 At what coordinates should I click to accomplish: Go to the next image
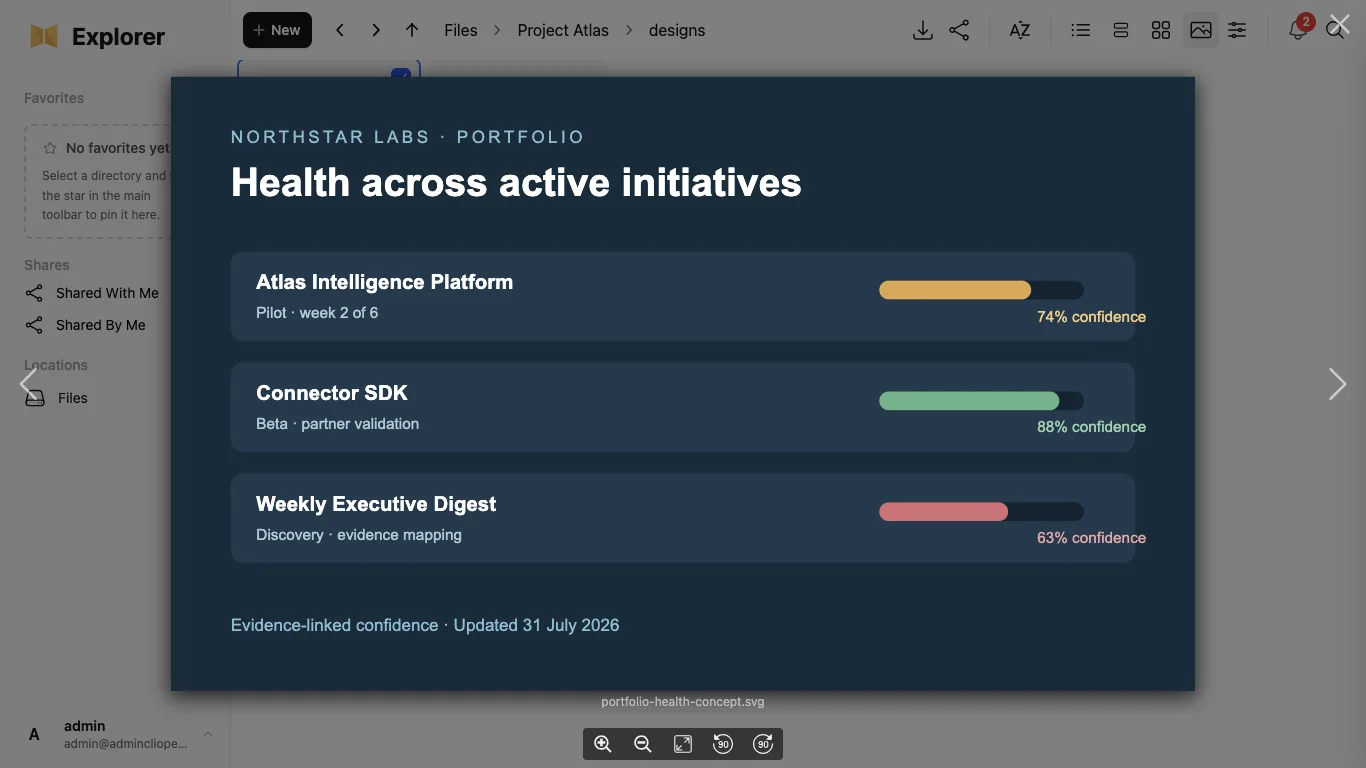[1337, 384]
